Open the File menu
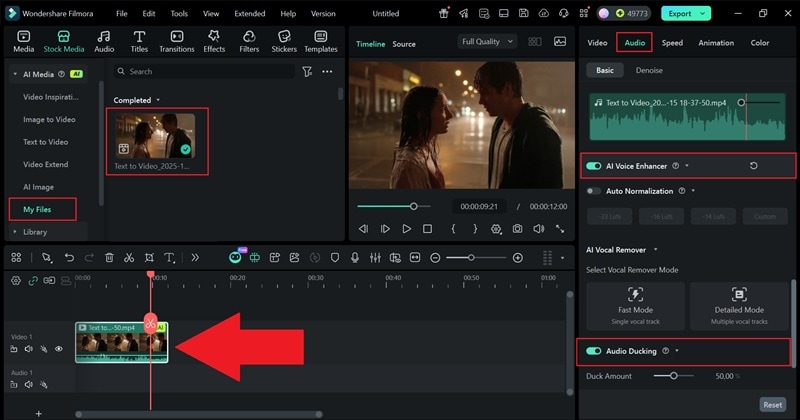Screen dimensions: 800x420 (x=121, y=14)
